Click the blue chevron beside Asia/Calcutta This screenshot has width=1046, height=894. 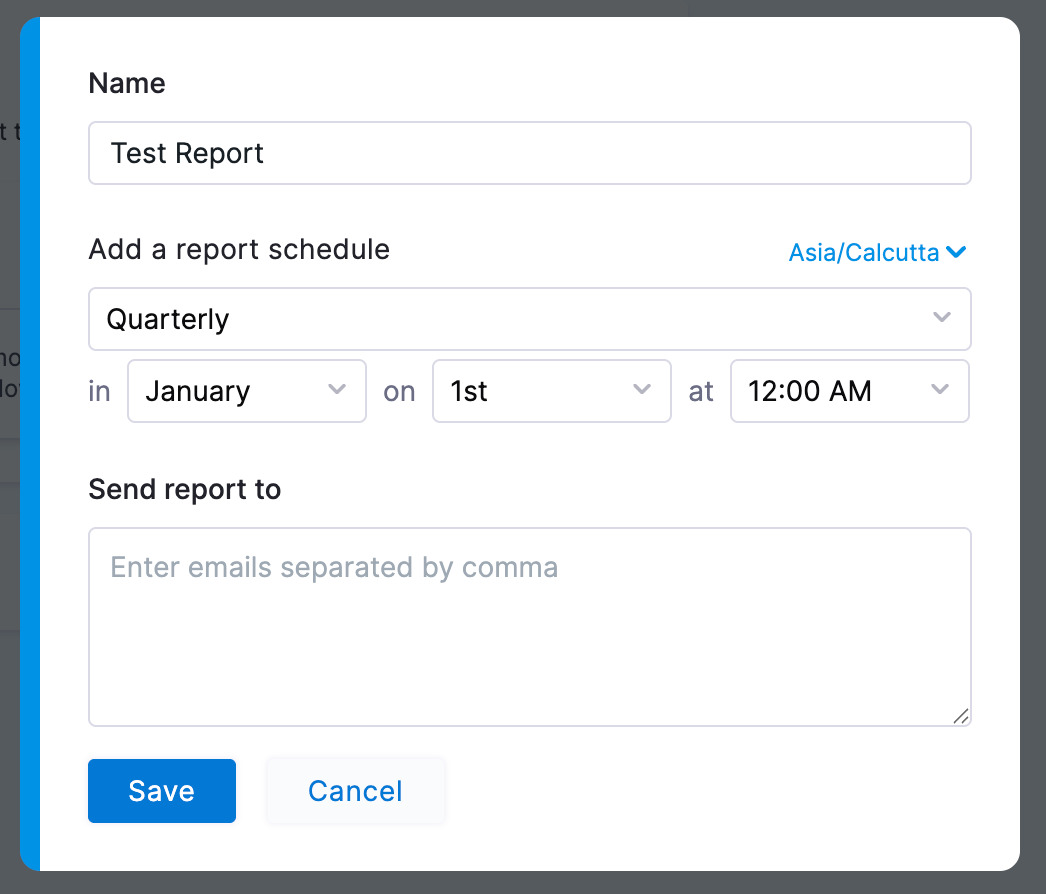pyautogui.click(x=956, y=253)
